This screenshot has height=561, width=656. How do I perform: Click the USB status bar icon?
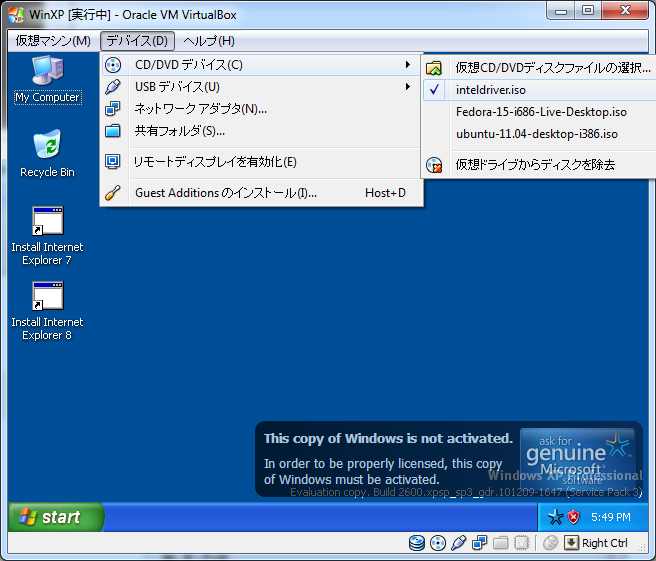point(459,543)
